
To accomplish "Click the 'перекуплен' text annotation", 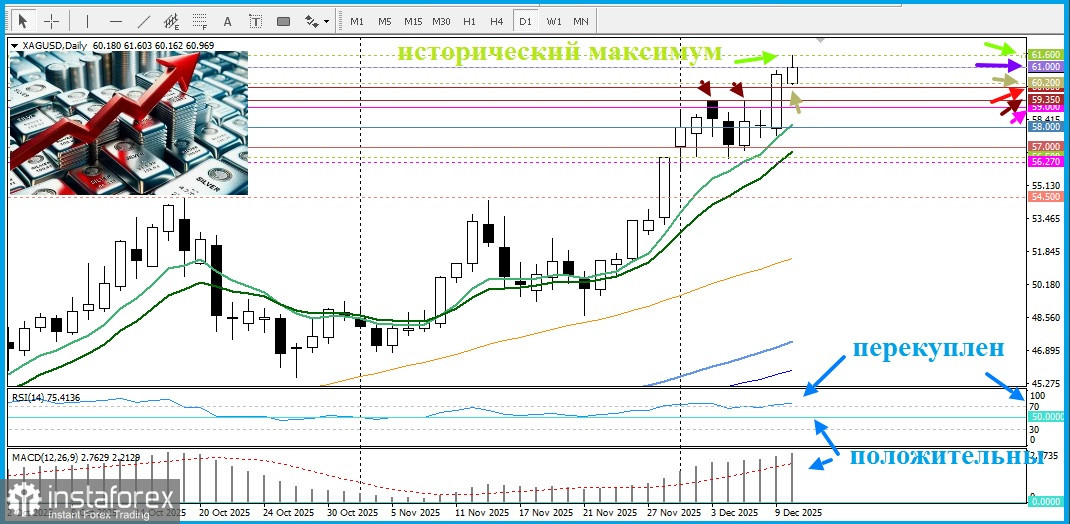I will tap(928, 349).
